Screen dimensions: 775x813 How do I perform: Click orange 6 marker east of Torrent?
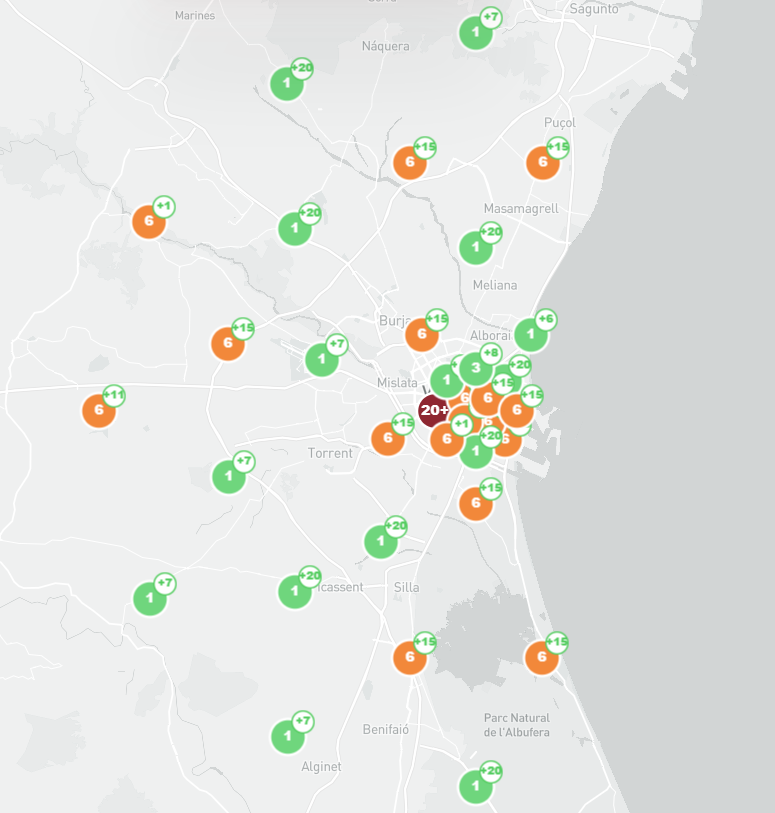387,438
